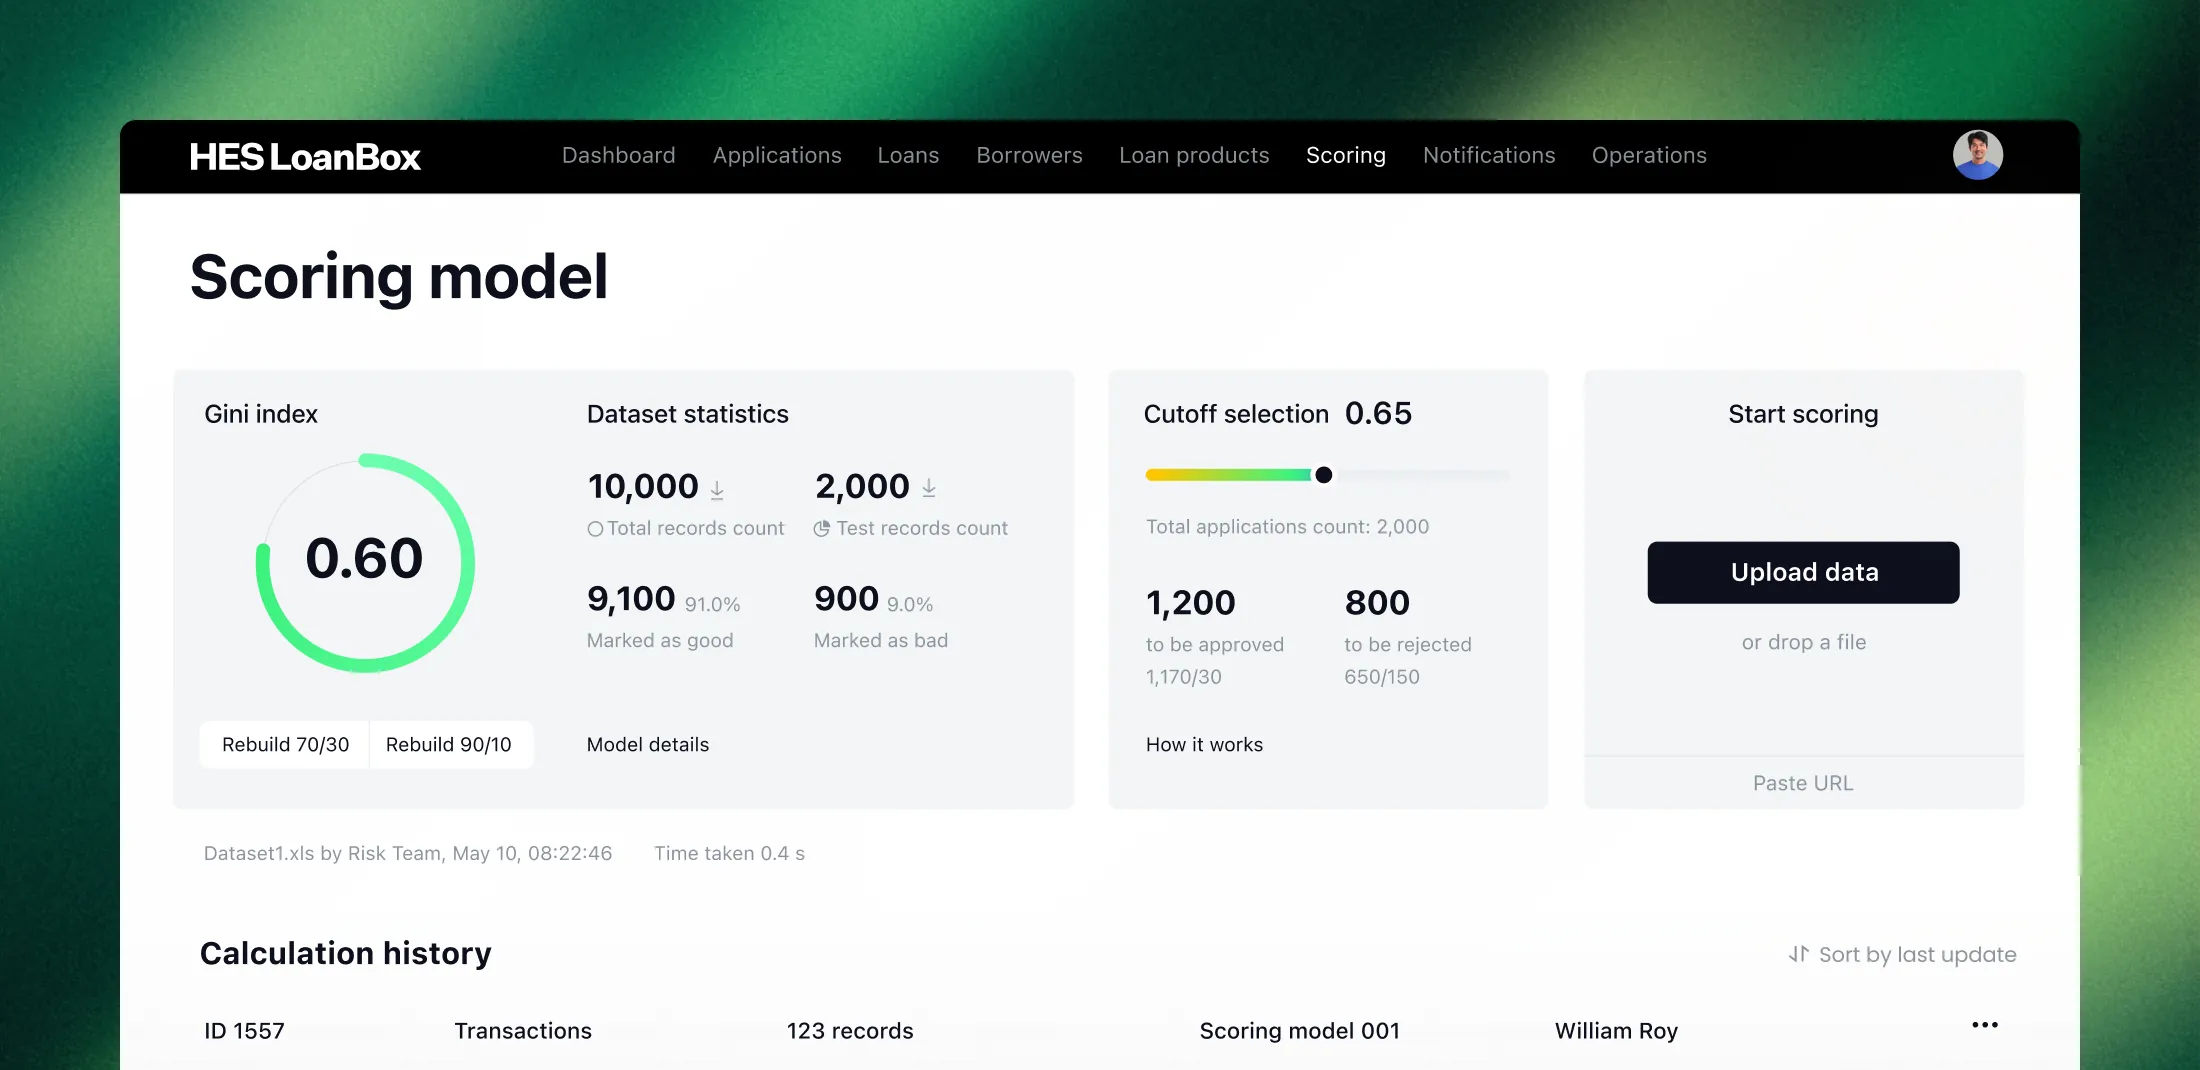Screen dimensions: 2200x1070
Task: Click the Dataset statistics heading
Action: click(x=688, y=414)
